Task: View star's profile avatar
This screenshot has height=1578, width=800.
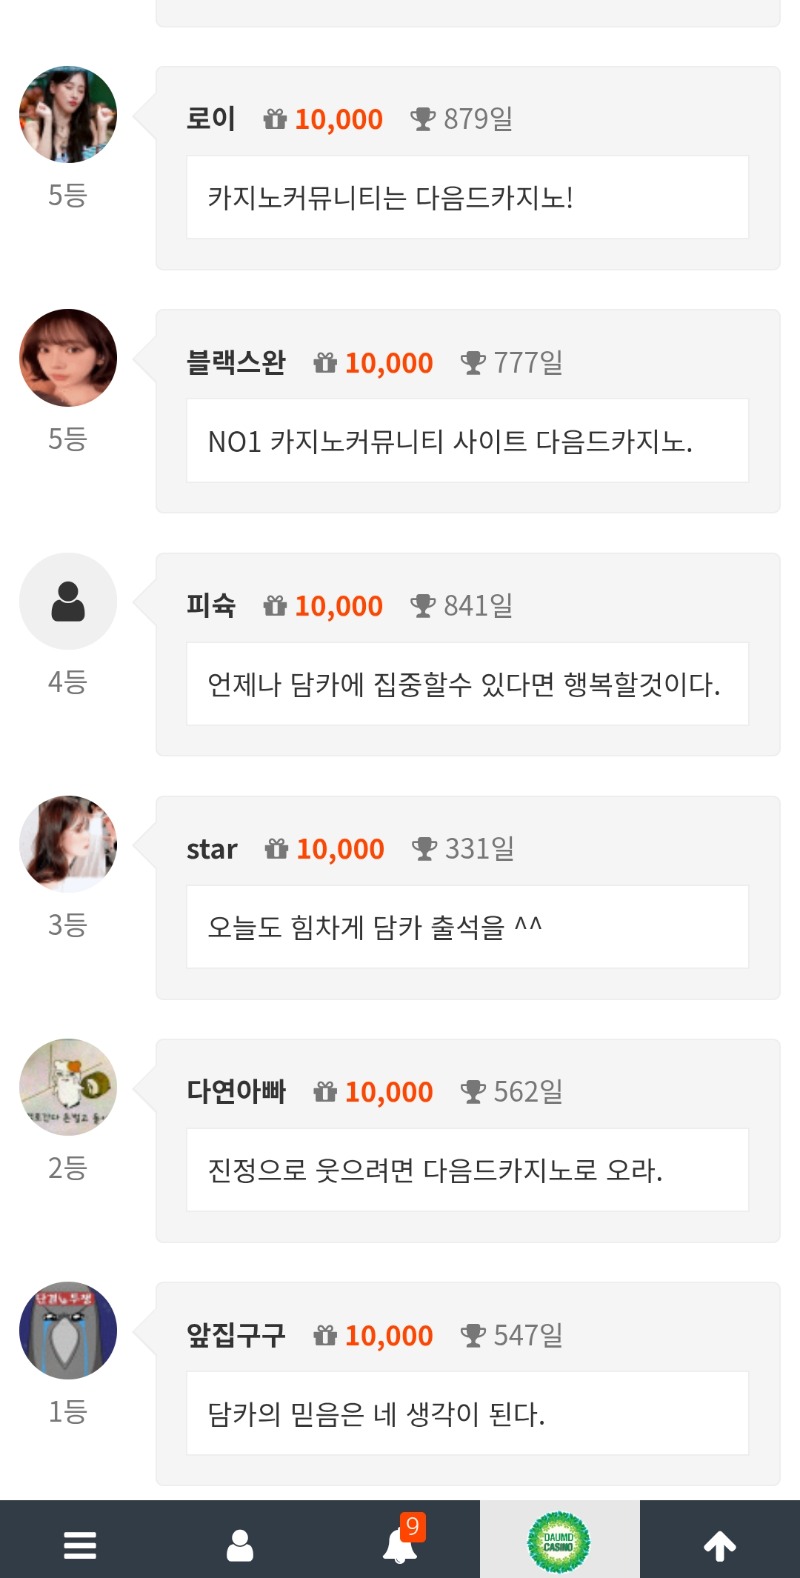Action: click(x=68, y=844)
